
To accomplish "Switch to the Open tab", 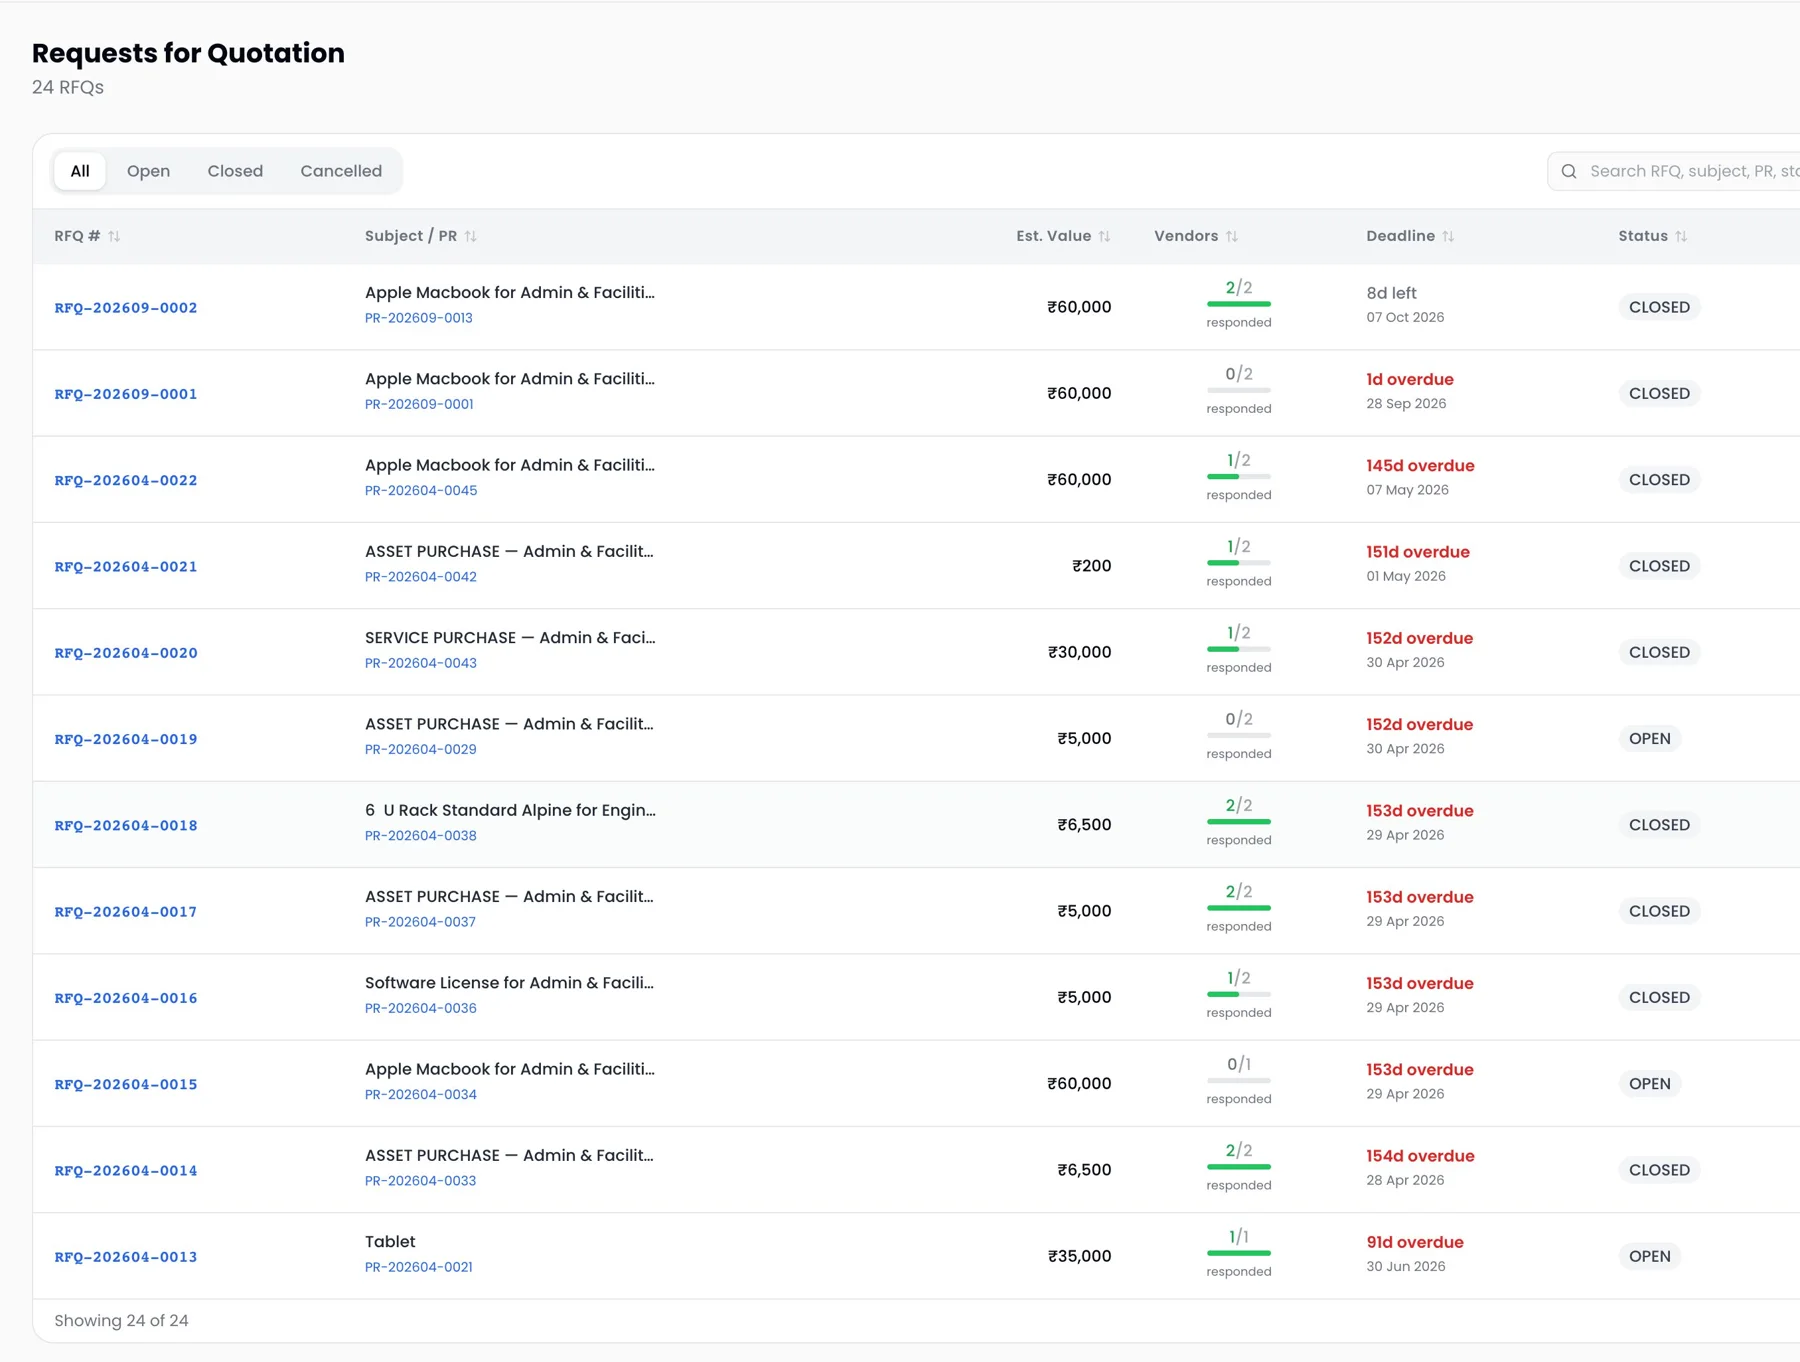I will [x=148, y=171].
